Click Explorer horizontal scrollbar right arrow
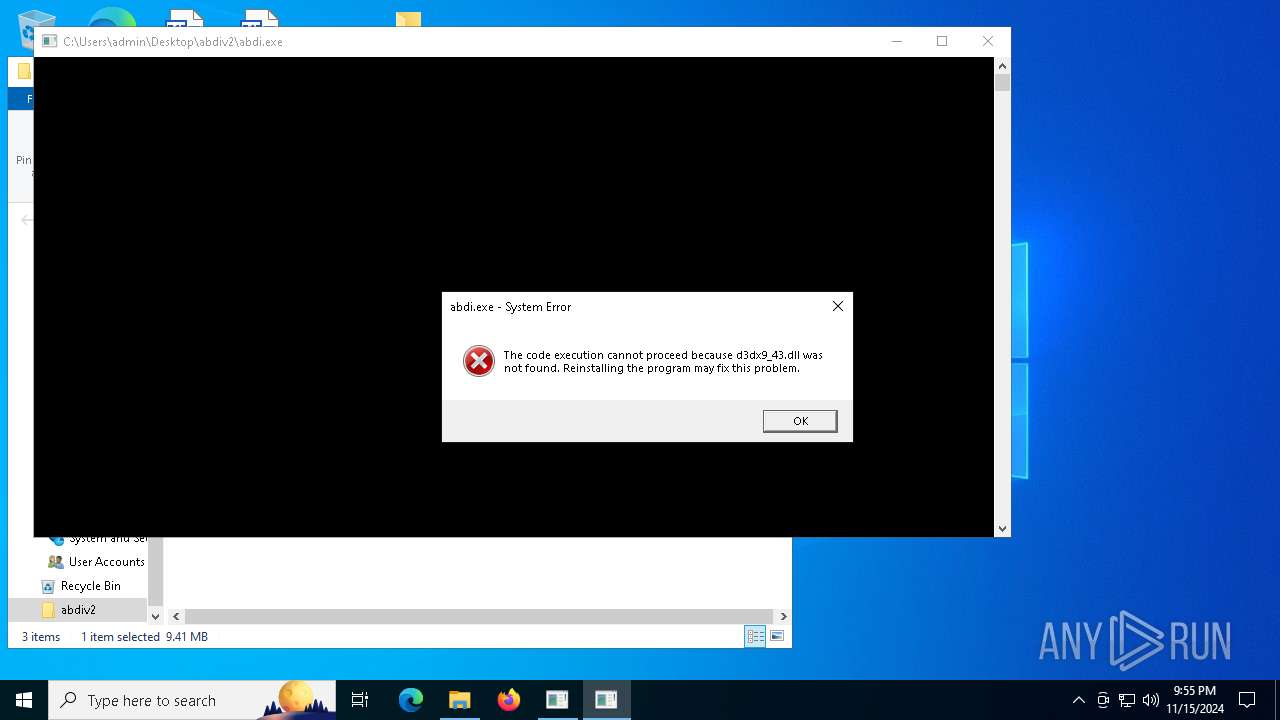Viewport: 1280px width, 720px height. [783, 617]
